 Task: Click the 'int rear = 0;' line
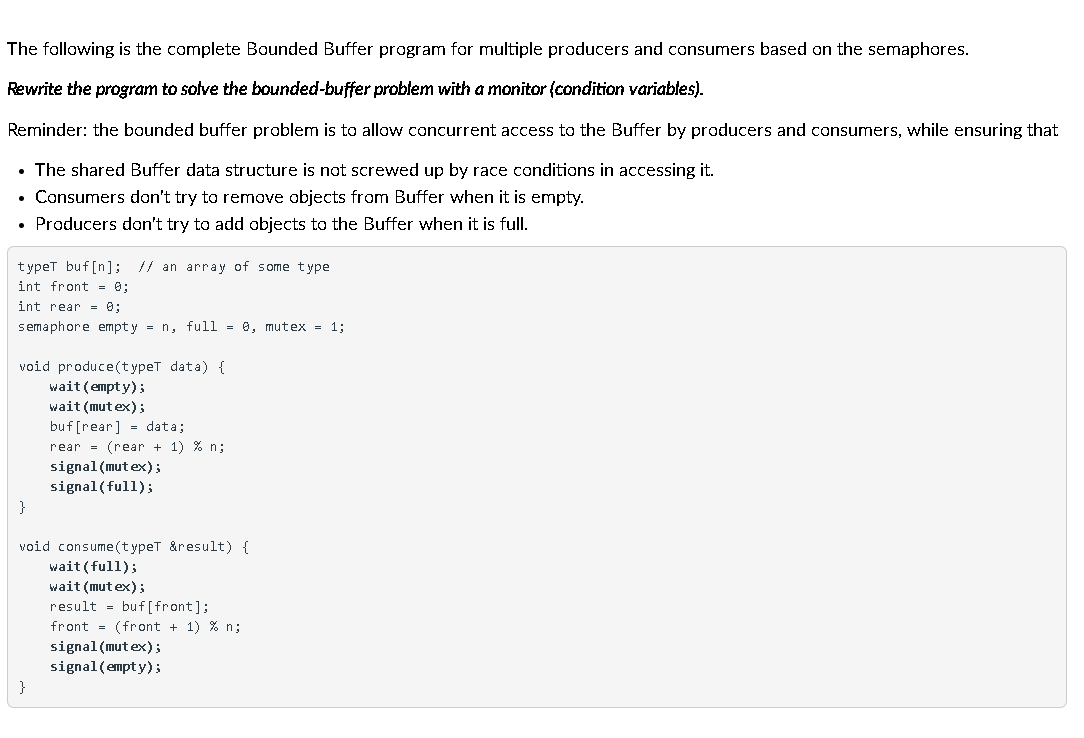point(69,307)
